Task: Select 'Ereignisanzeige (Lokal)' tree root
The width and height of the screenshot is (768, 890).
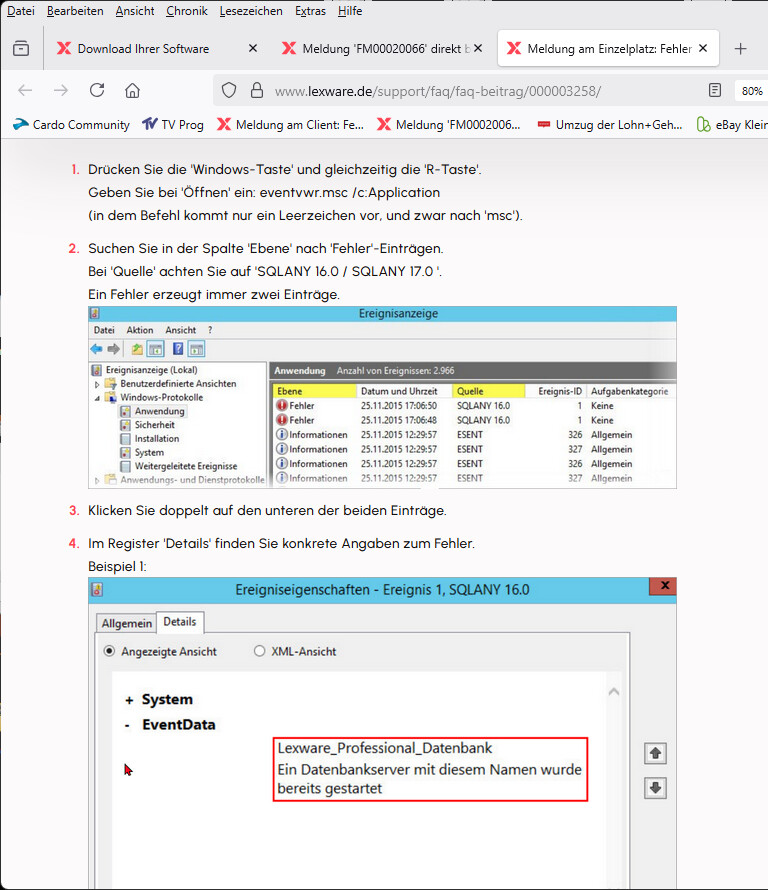Action: point(145,370)
